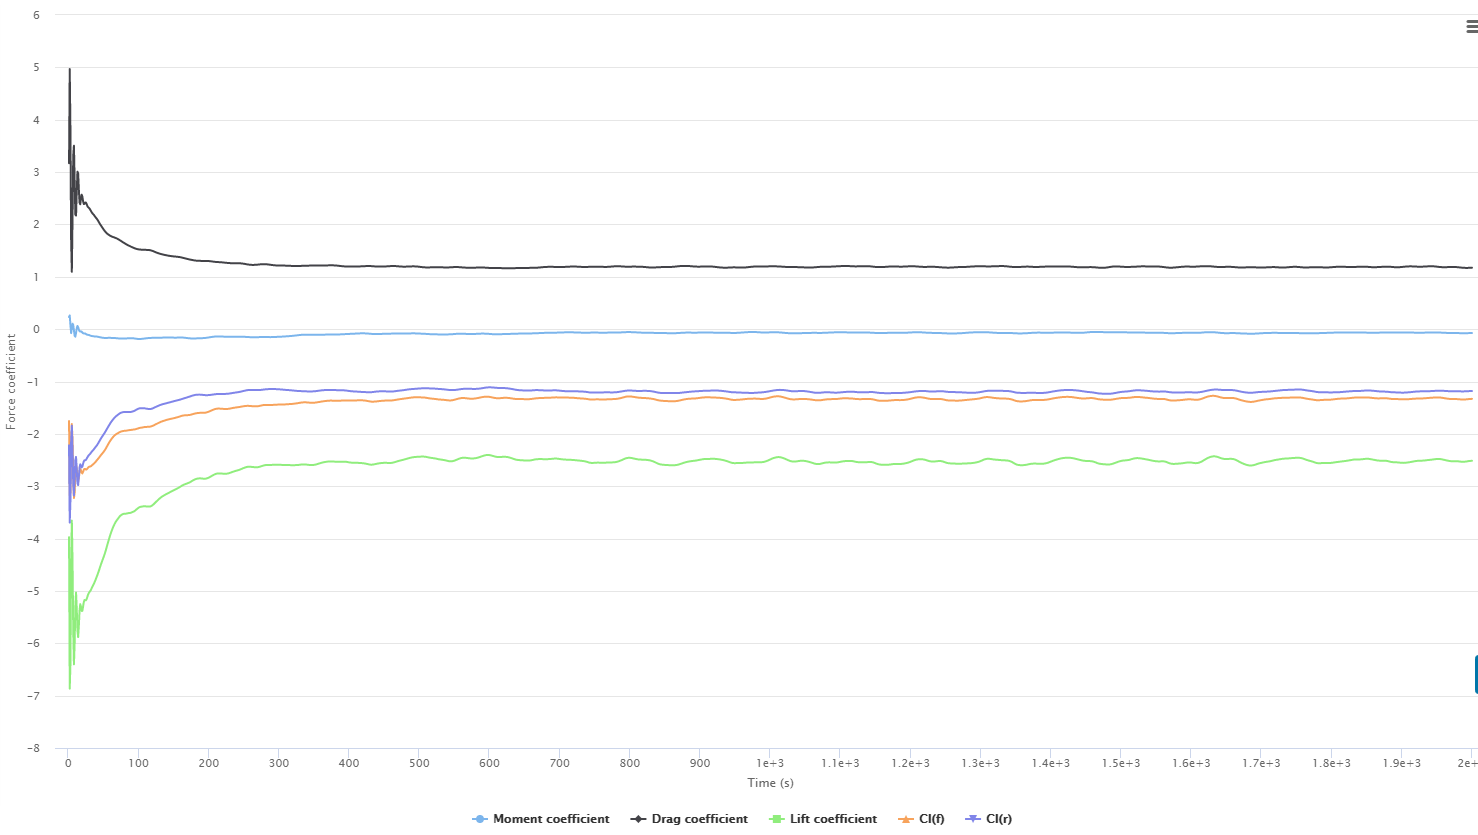Click the "Time (s)" x-axis title
The width and height of the screenshot is (1478, 835).
coord(770,783)
